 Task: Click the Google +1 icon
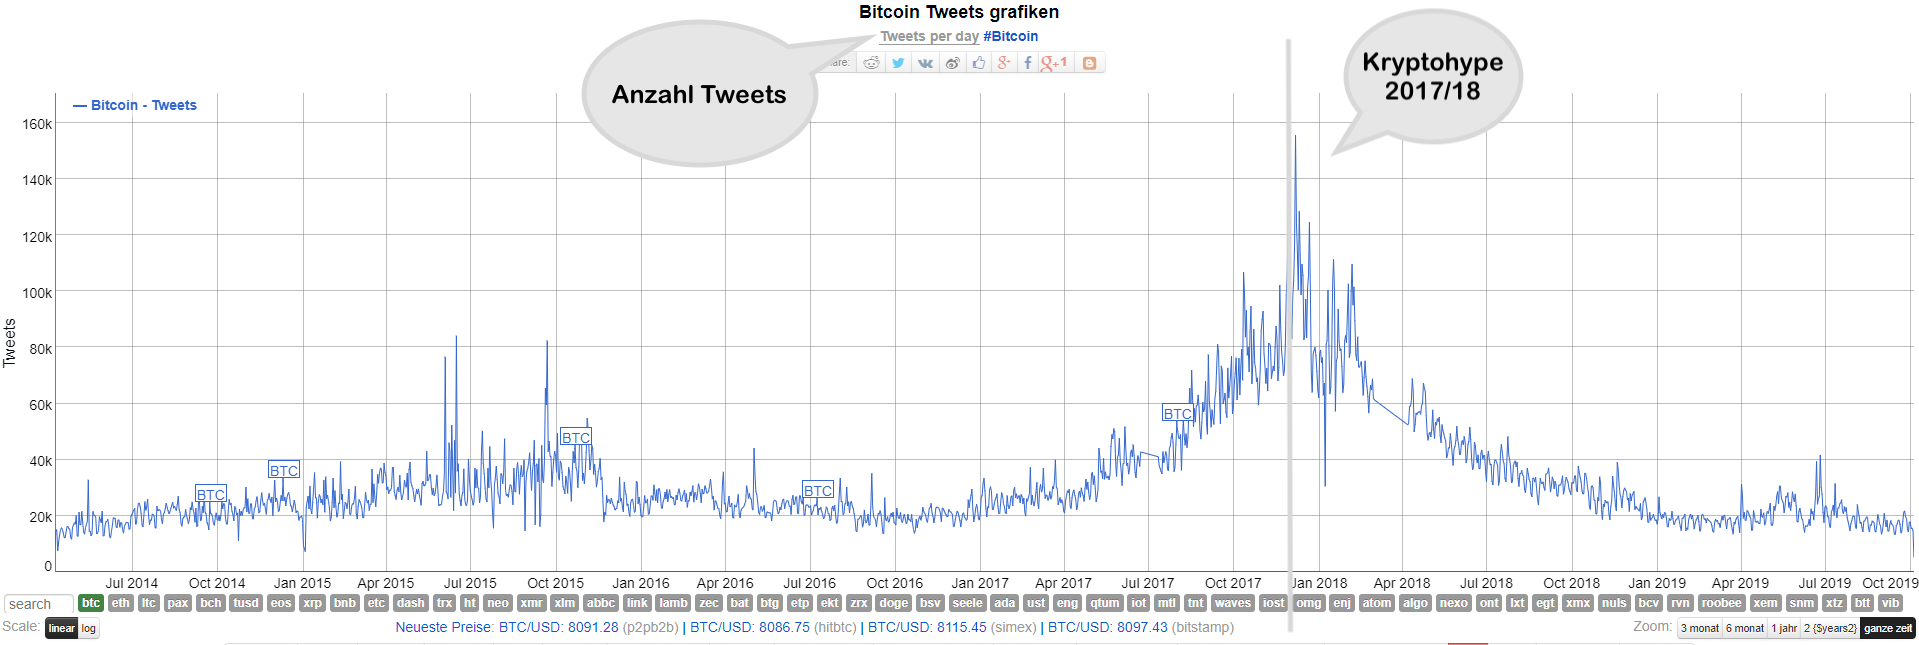tap(1054, 63)
